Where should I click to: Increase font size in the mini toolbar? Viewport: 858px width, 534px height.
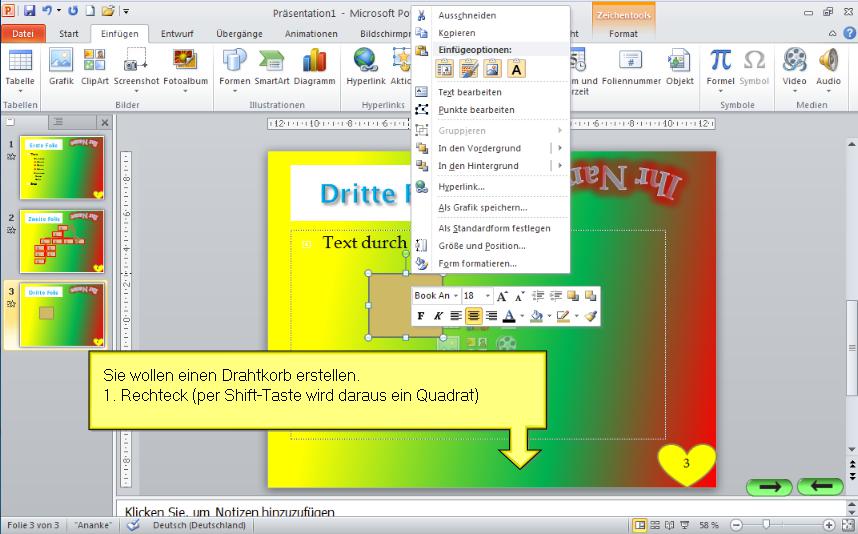[x=502, y=296]
